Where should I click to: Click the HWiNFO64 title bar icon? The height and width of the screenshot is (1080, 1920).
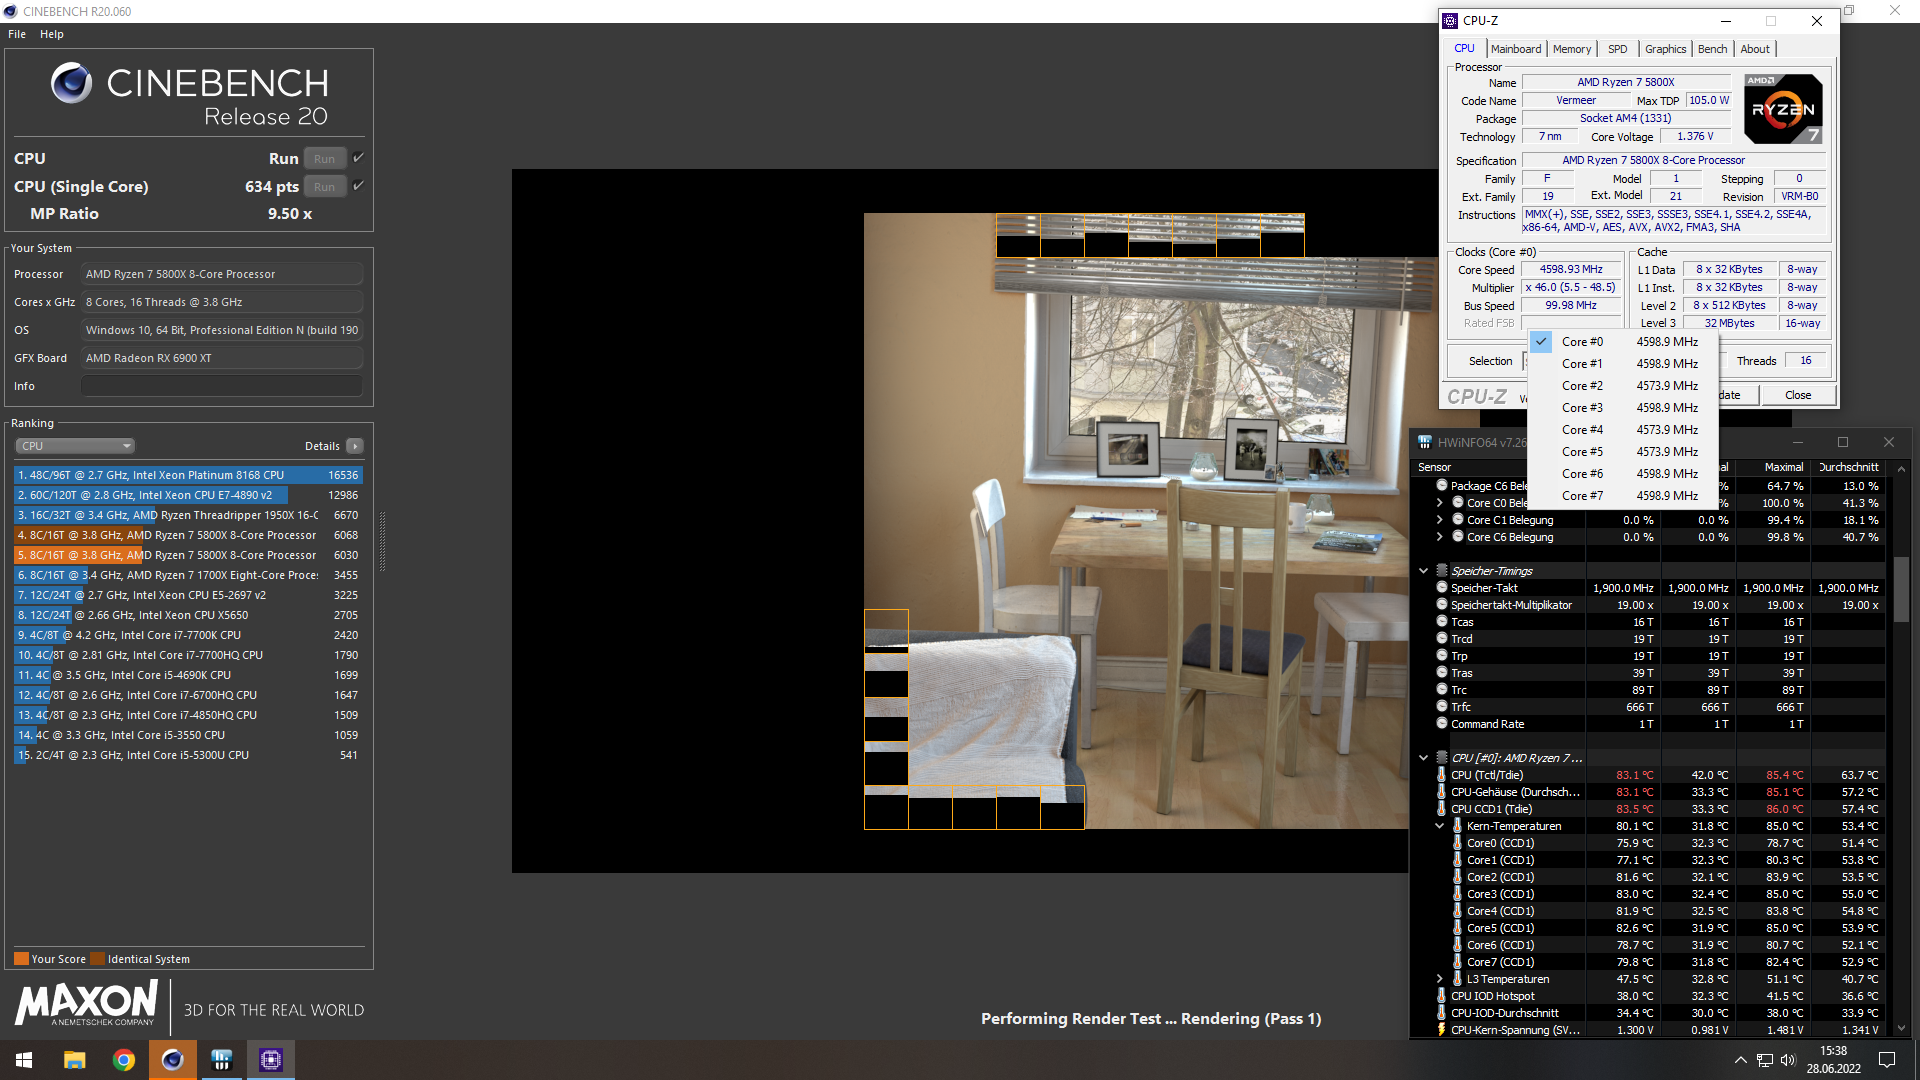click(x=1425, y=442)
